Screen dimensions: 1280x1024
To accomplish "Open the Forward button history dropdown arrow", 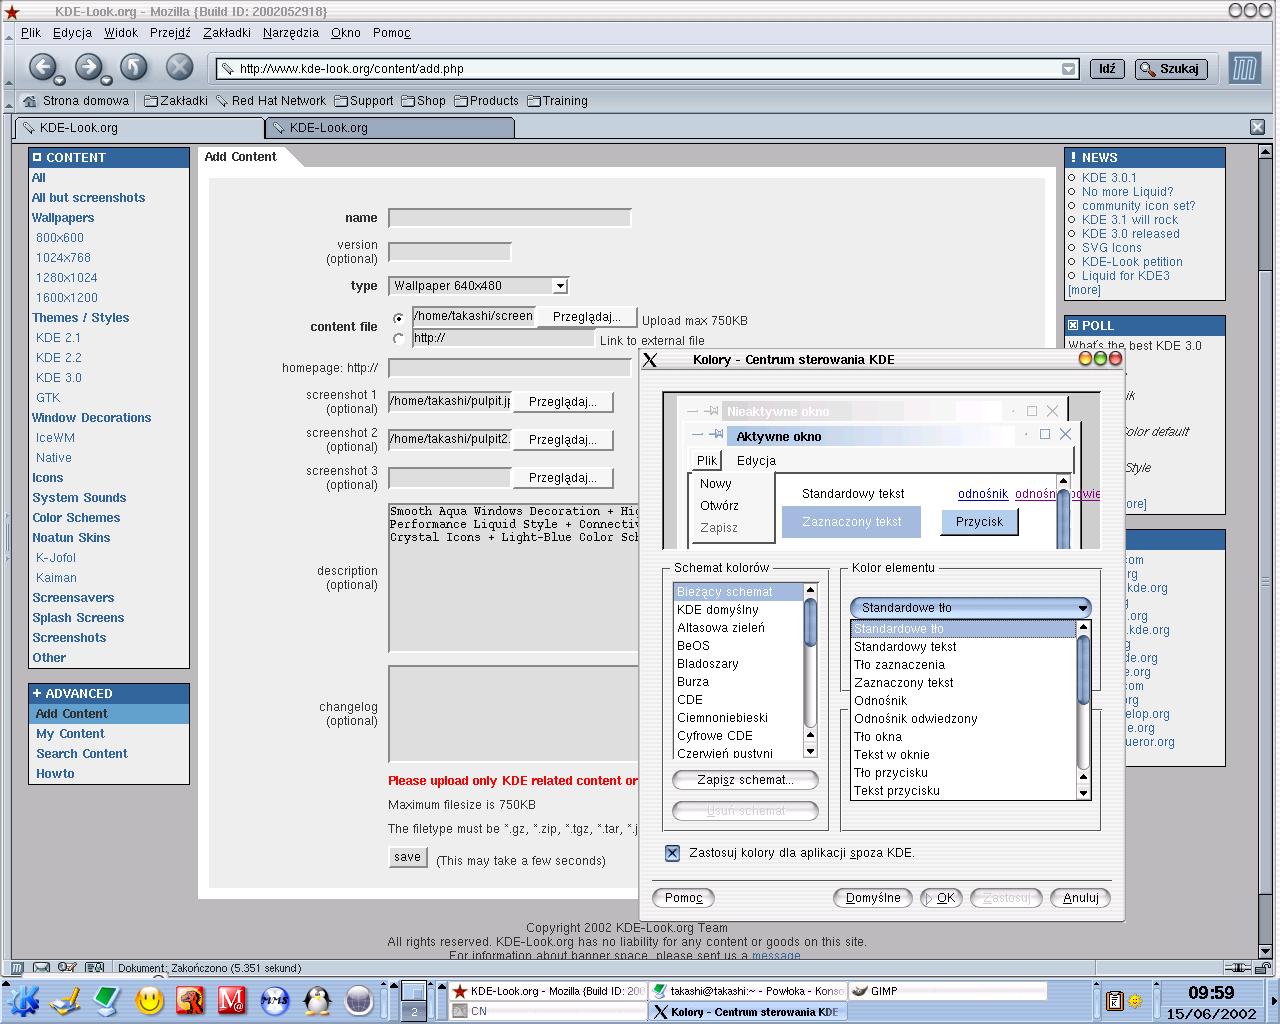I will pos(106,80).
